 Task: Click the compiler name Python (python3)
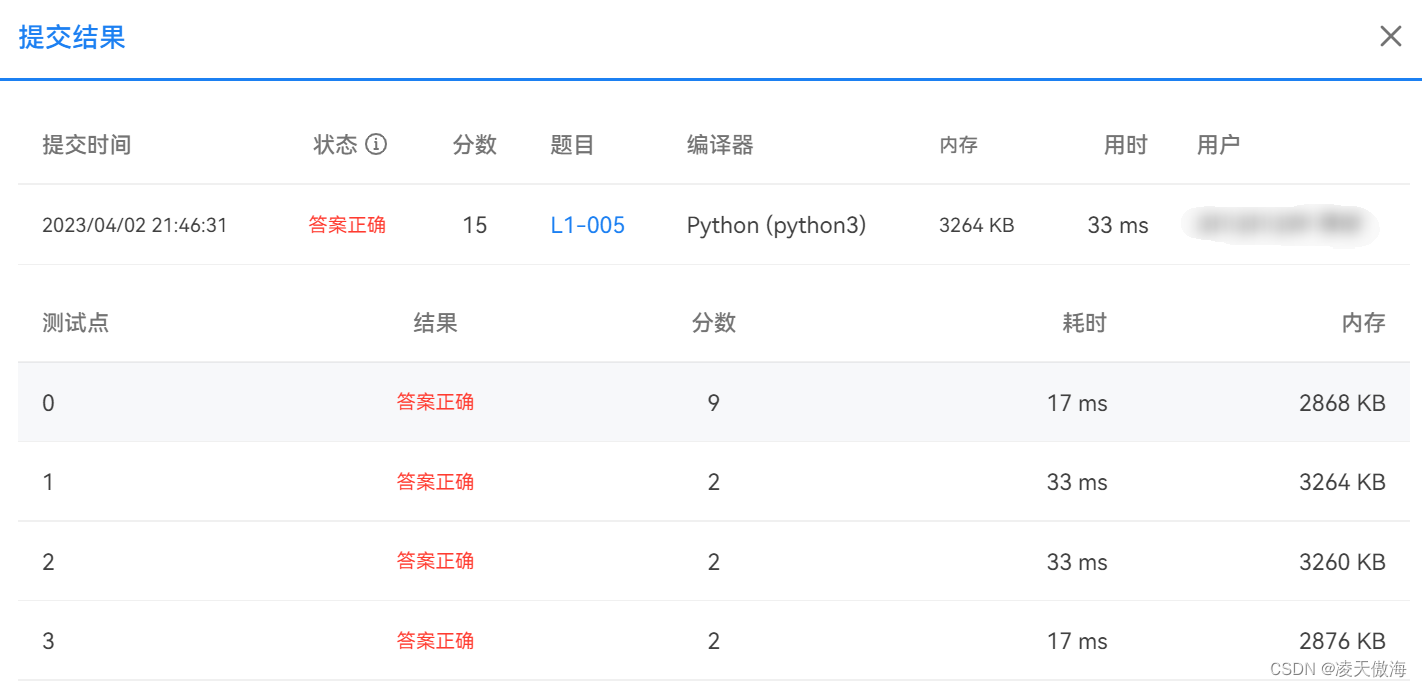[776, 225]
